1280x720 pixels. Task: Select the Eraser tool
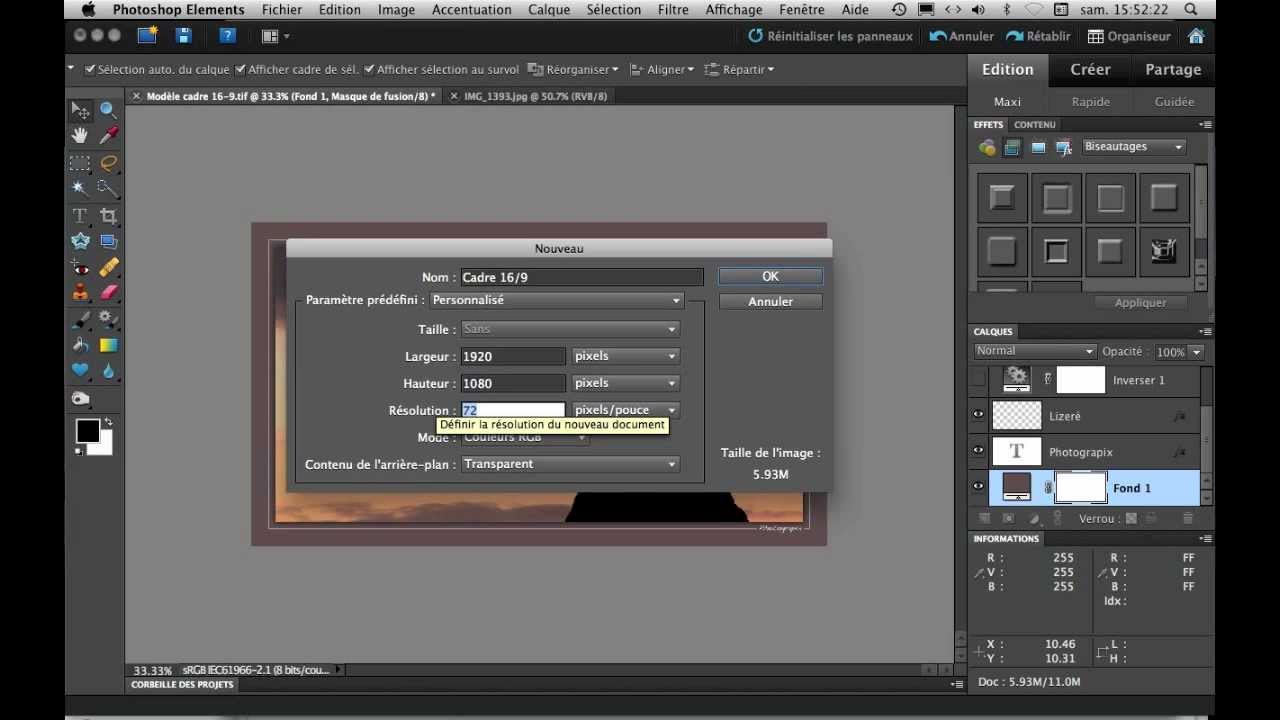click(108, 293)
